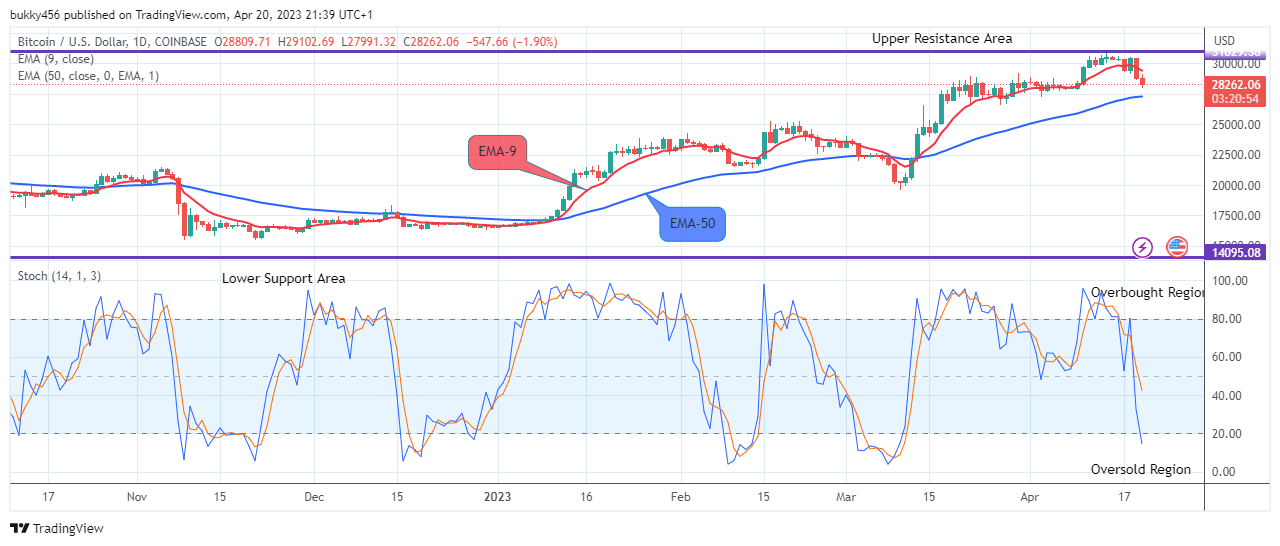This screenshot has width=1280, height=546.
Task: Click the Overbought Region text label
Action: [x=1148, y=293]
